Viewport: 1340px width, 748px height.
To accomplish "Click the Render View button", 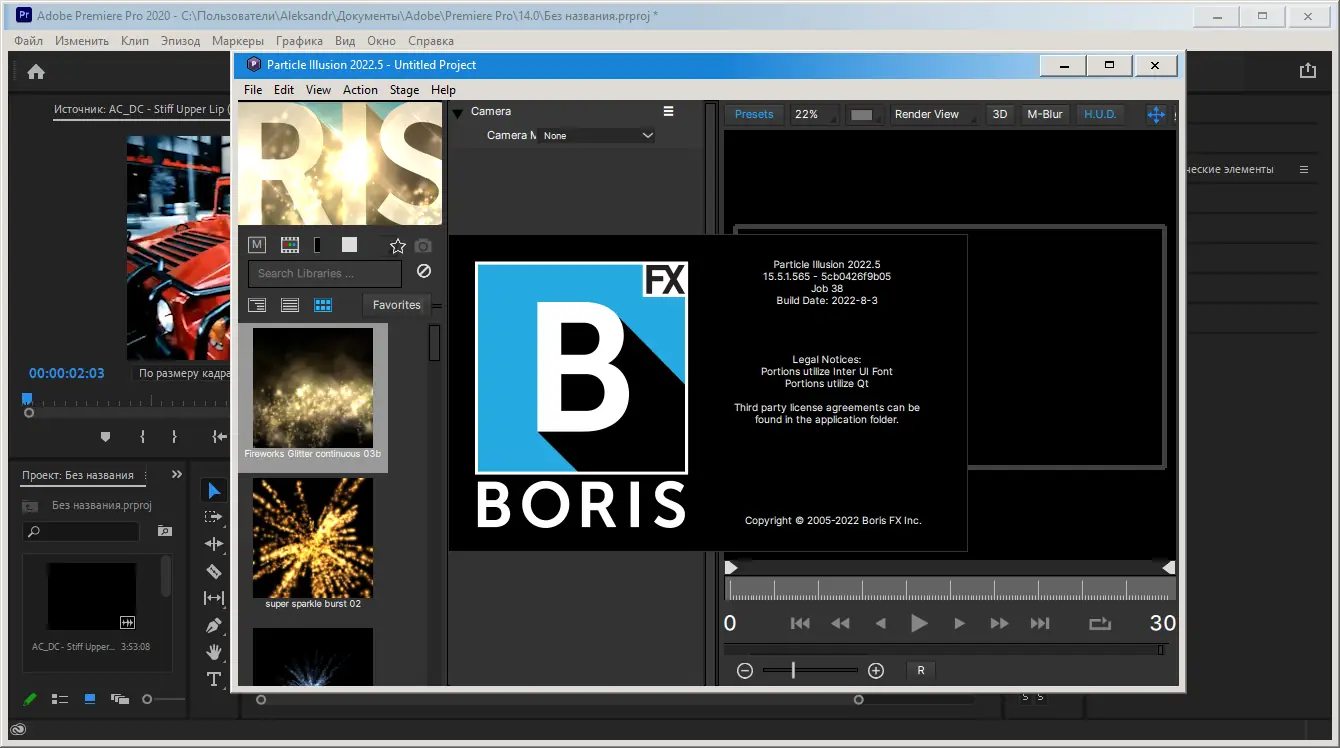I will [x=926, y=114].
